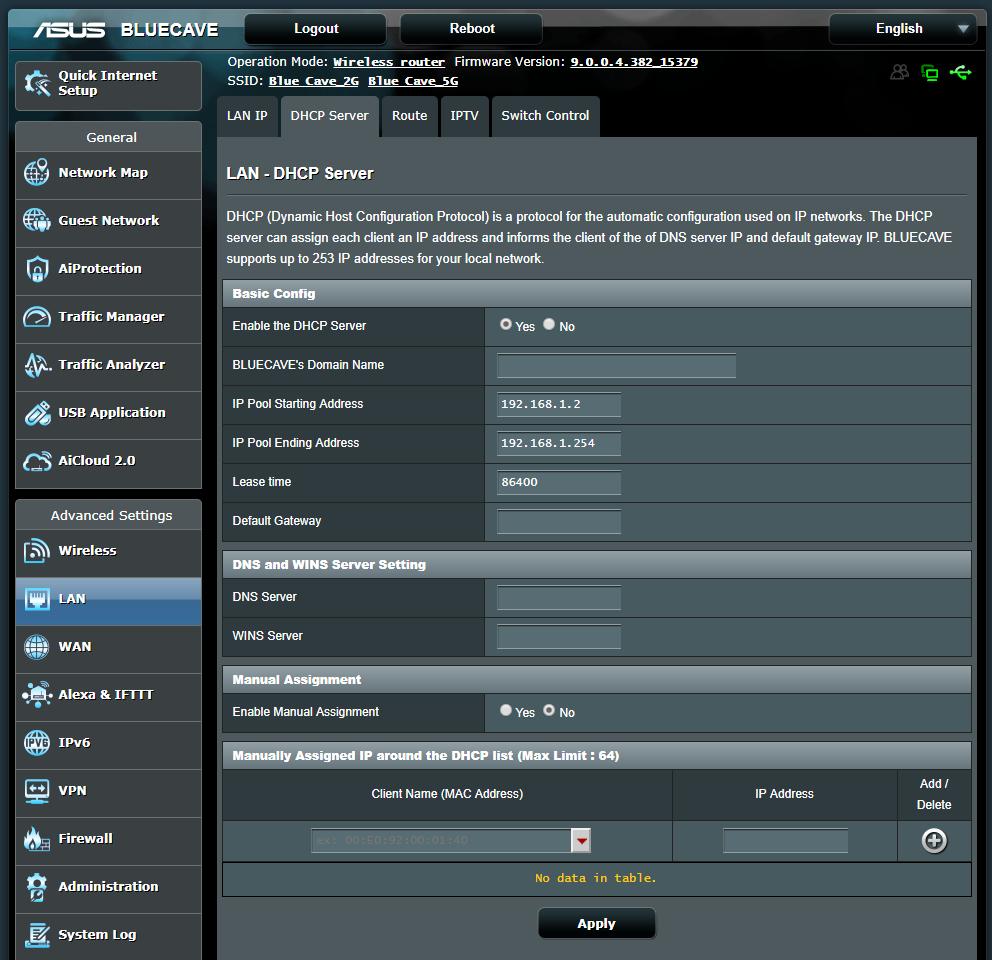Focus the Default Gateway field
The width and height of the screenshot is (992, 960).
click(559, 521)
